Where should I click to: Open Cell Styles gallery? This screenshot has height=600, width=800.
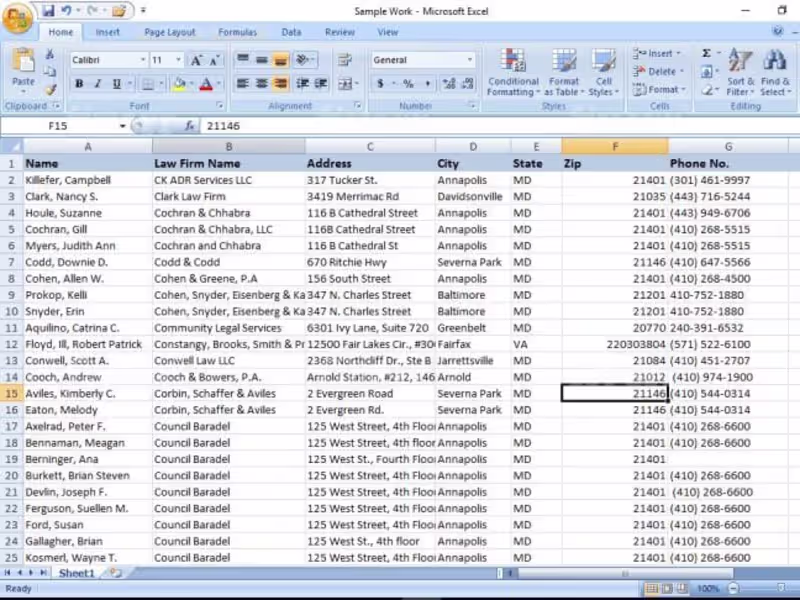click(604, 72)
